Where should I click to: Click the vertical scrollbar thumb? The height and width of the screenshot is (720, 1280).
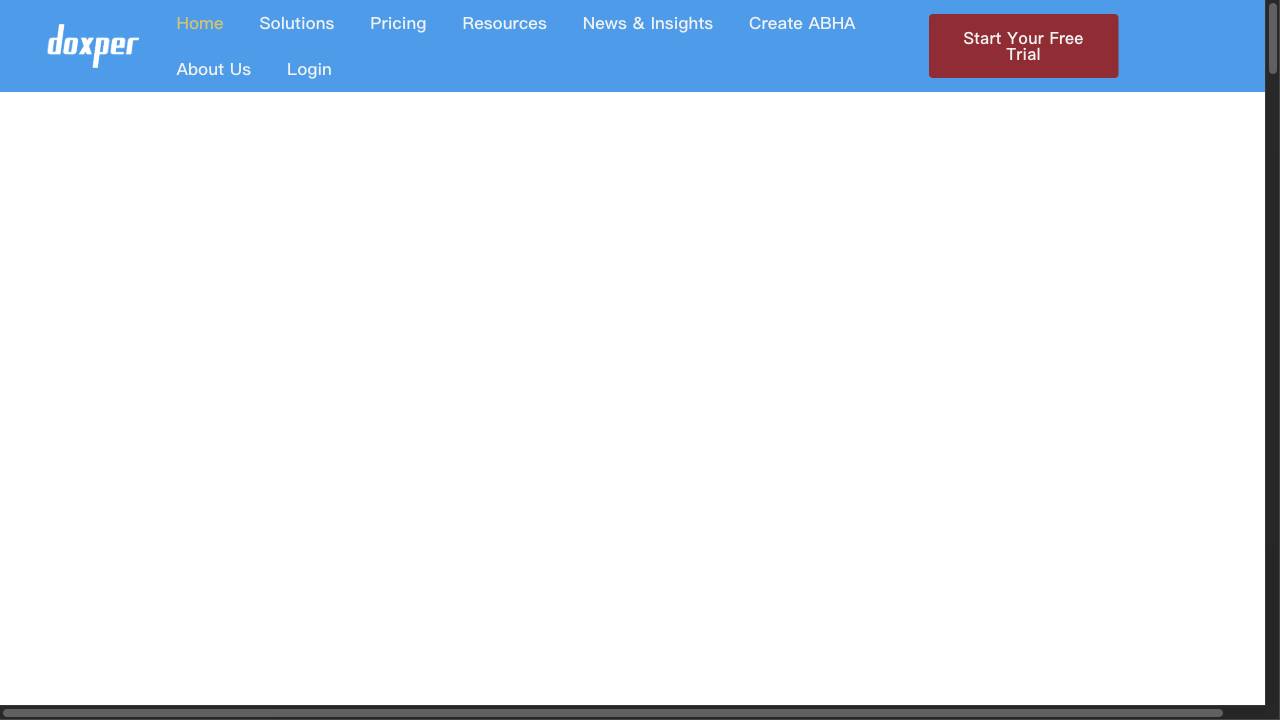(1273, 38)
